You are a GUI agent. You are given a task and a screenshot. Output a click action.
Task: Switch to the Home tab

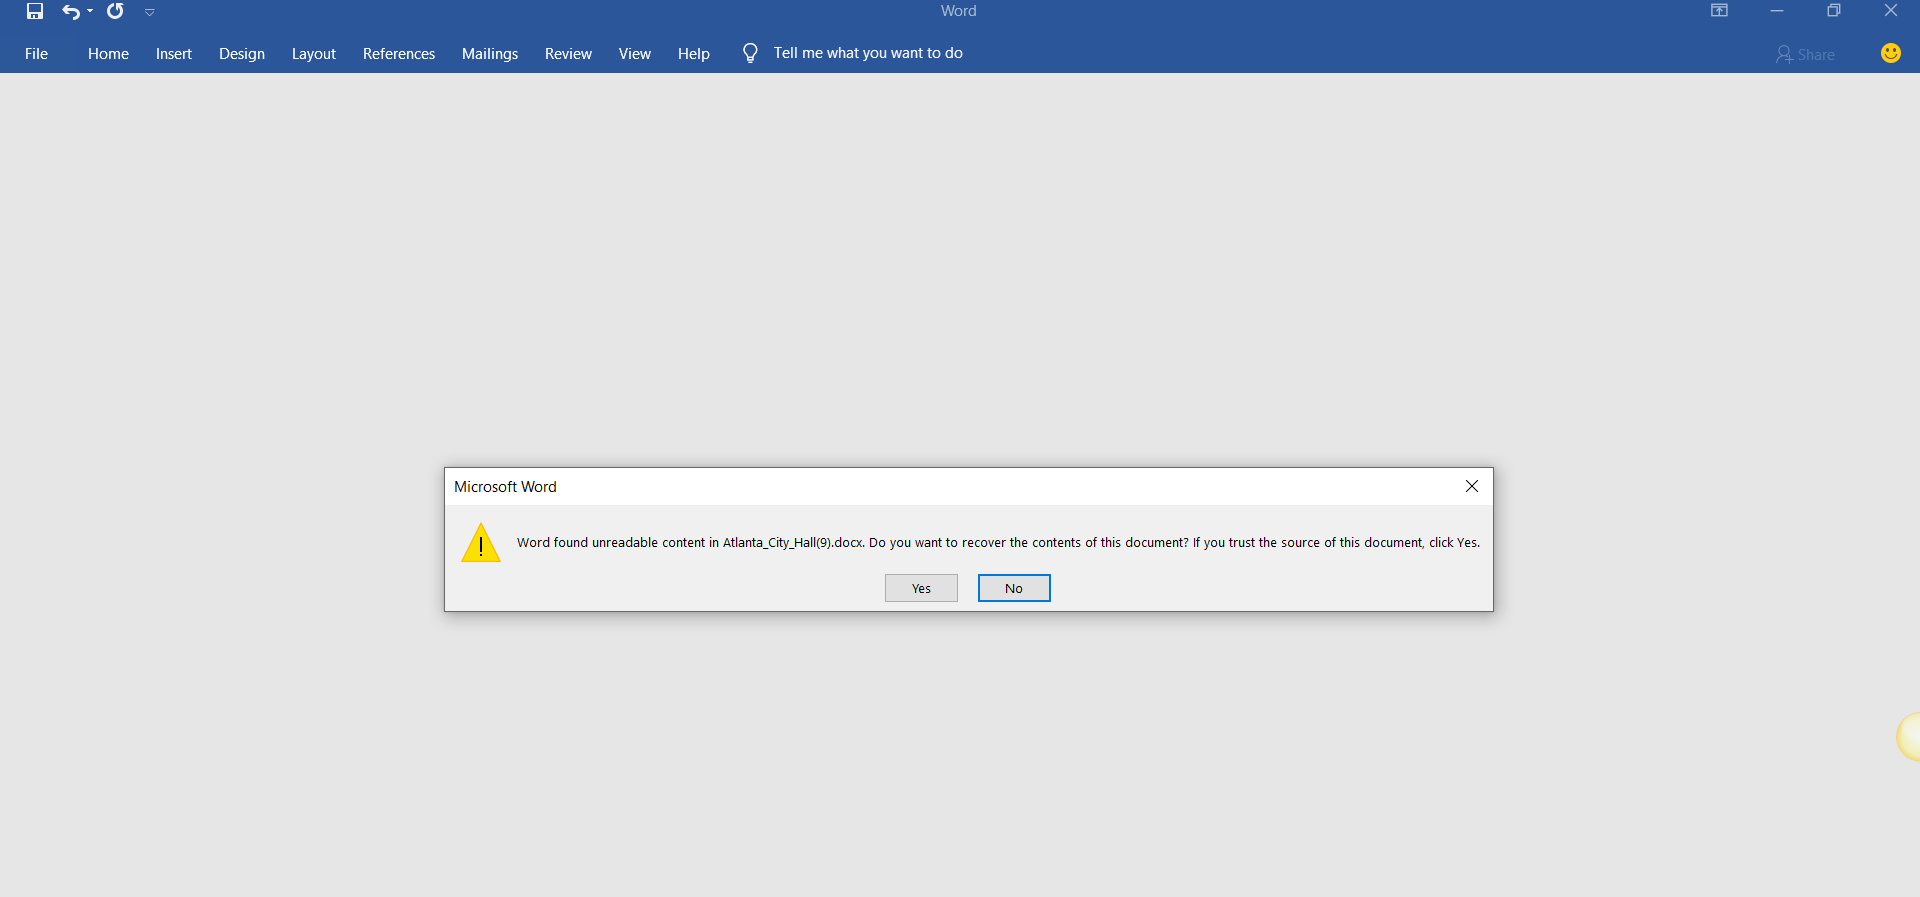(x=108, y=54)
